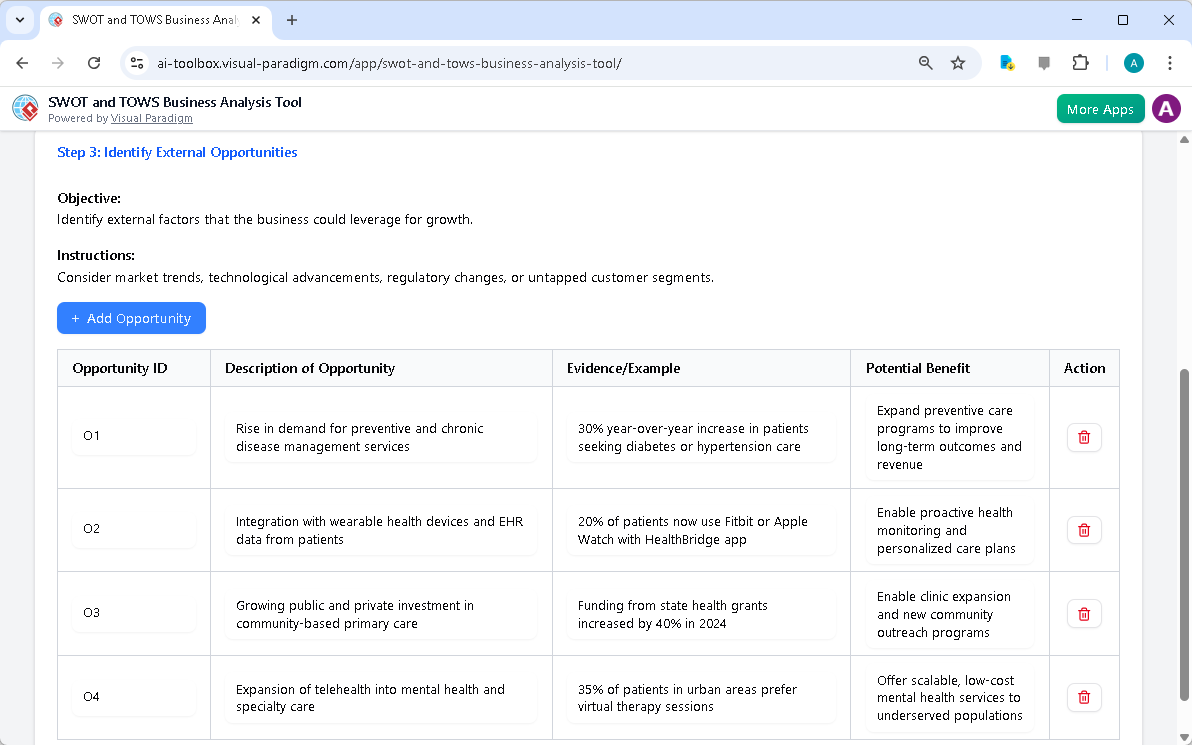Reload the page with the refresh icon
The image size is (1192, 745).
click(x=94, y=62)
